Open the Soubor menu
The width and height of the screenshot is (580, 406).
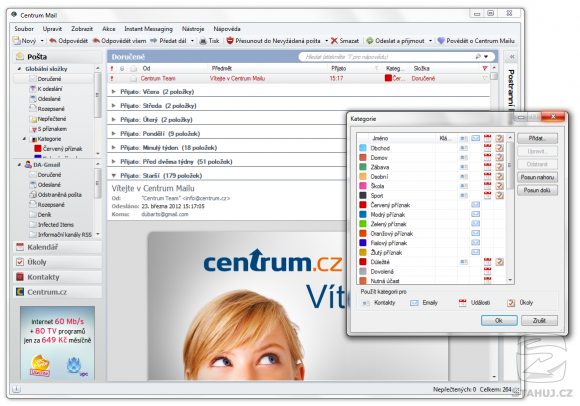tap(24, 28)
